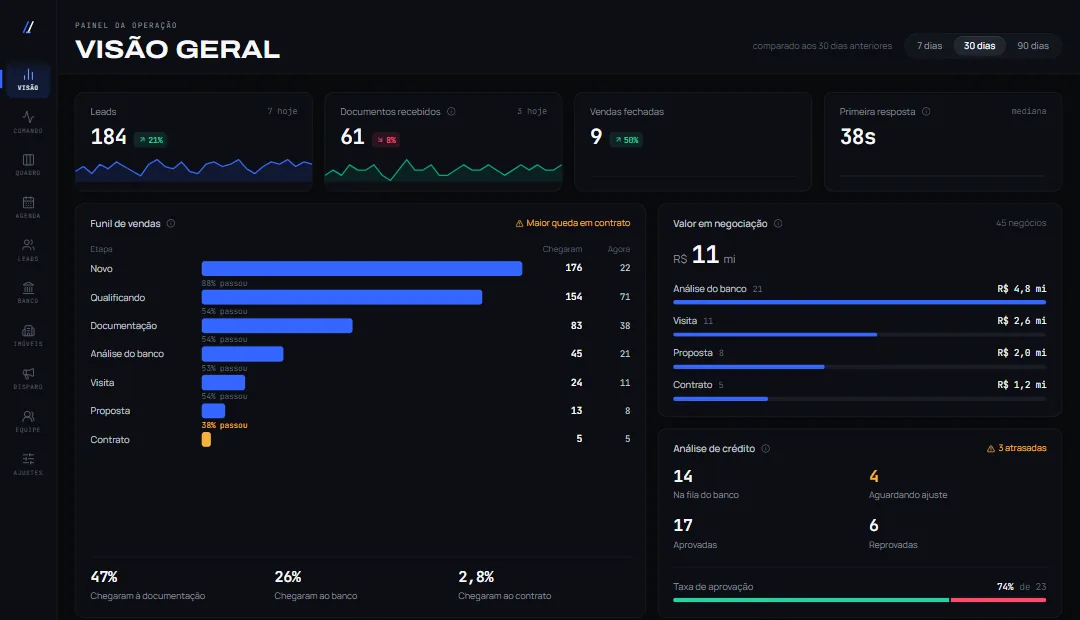1080x620 pixels.
Task: Click the Chegaram column header
Action: pos(562,249)
